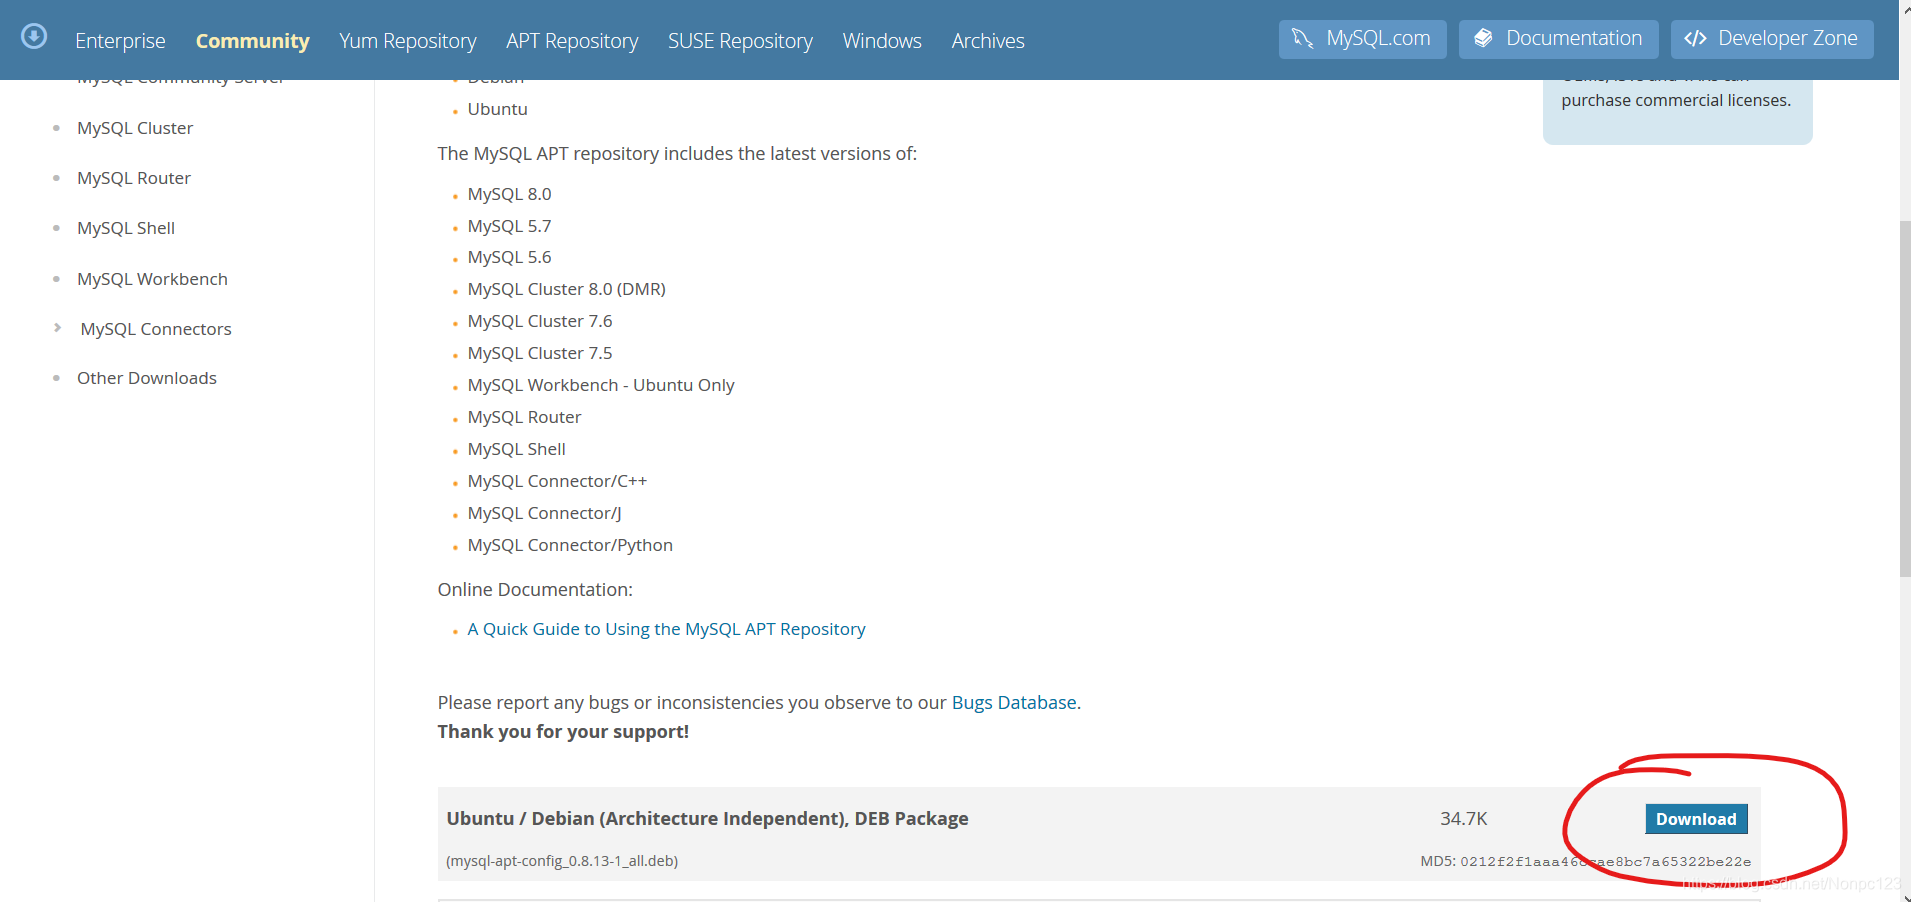Click the Developer Zone code brackets icon
This screenshot has width=1911, height=902.
(1695, 39)
